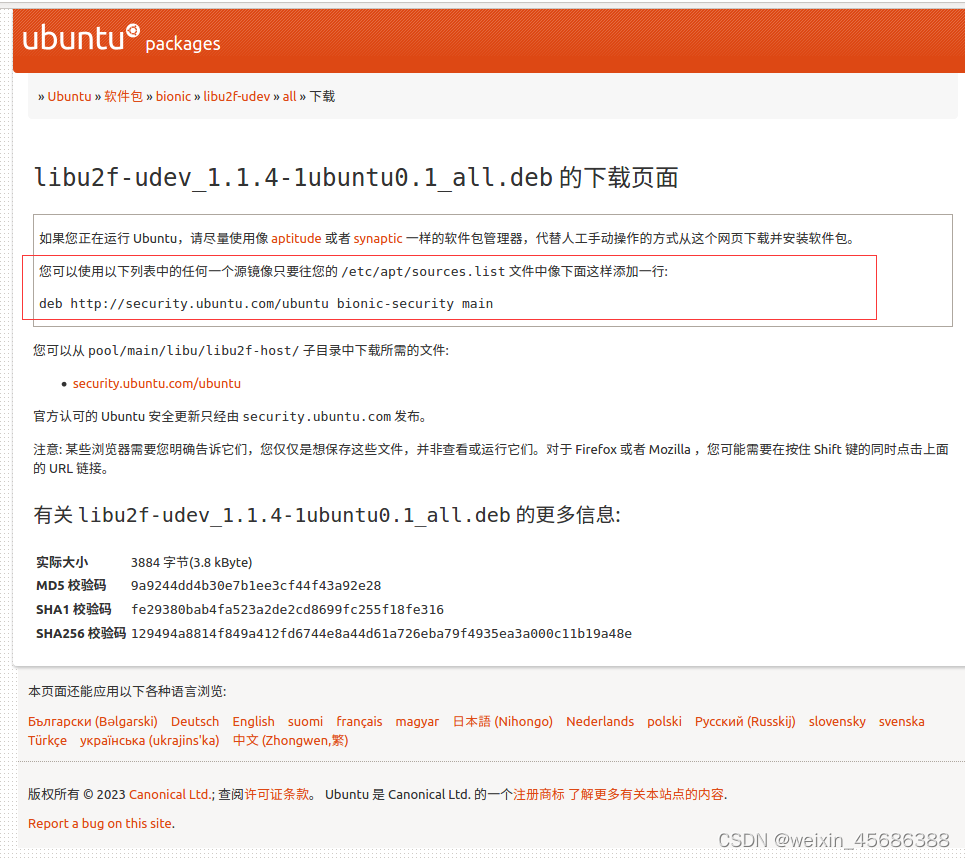Screen dimensions: 965x859
Task: Open the aptitude package manager link
Action: (x=296, y=238)
